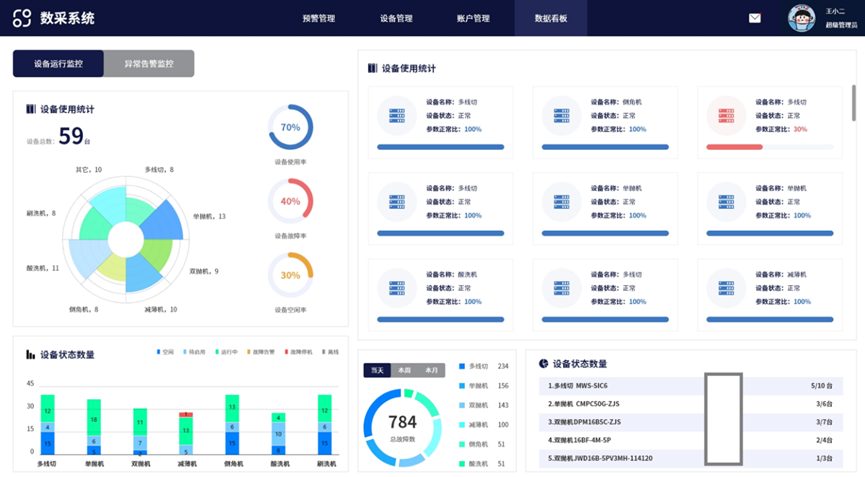The image size is (865, 477).
Task: Click the 倒角机 device card icon
Action: click(561, 115)
